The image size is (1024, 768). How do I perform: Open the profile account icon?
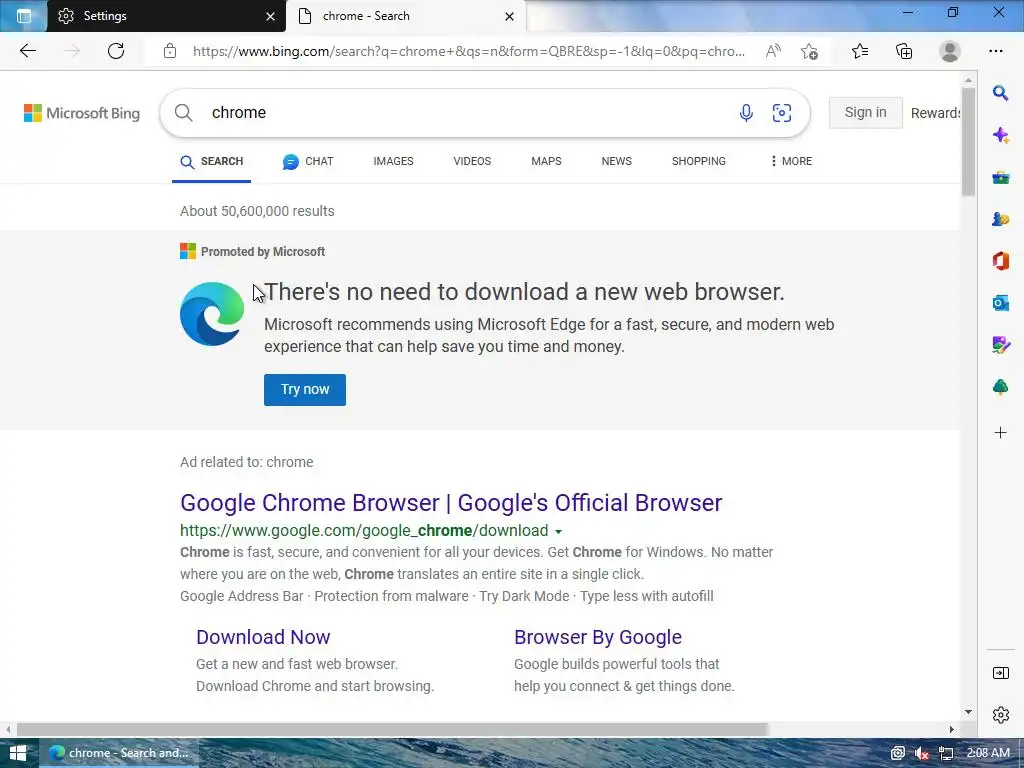click(950, 51)
